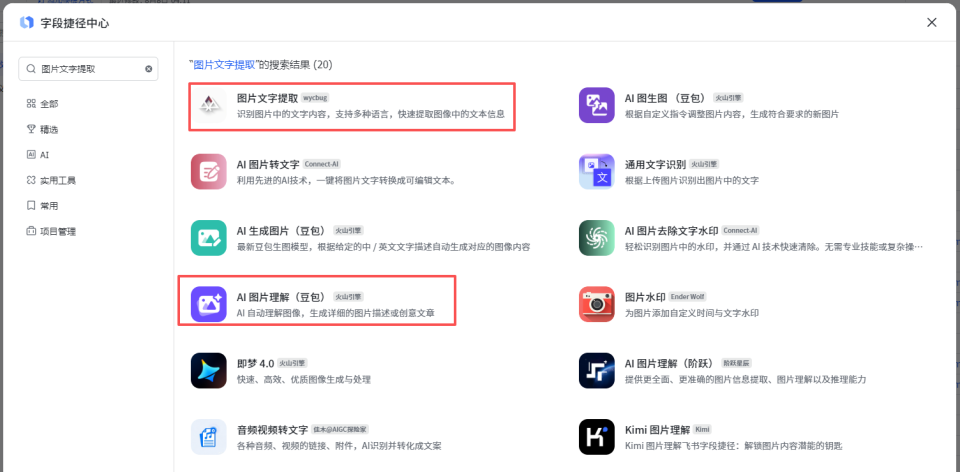This screenshot has height=472, width=960.
Task: Open the Kimi 图片理解 icon
Action: point(597,437)
